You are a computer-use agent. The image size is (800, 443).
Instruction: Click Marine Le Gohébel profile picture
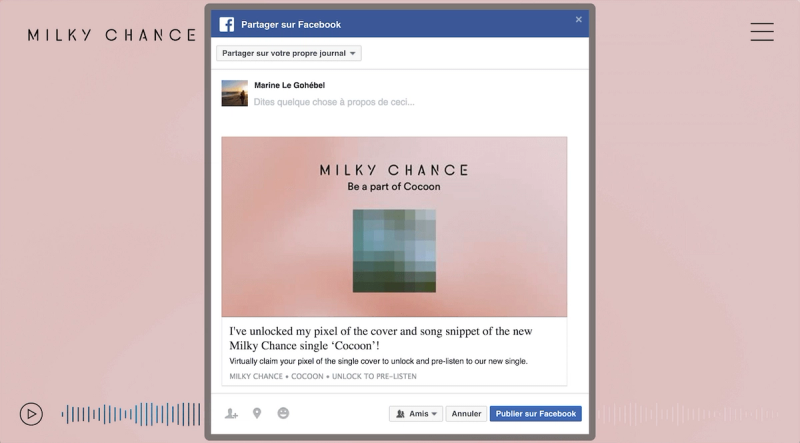(235, 93)
